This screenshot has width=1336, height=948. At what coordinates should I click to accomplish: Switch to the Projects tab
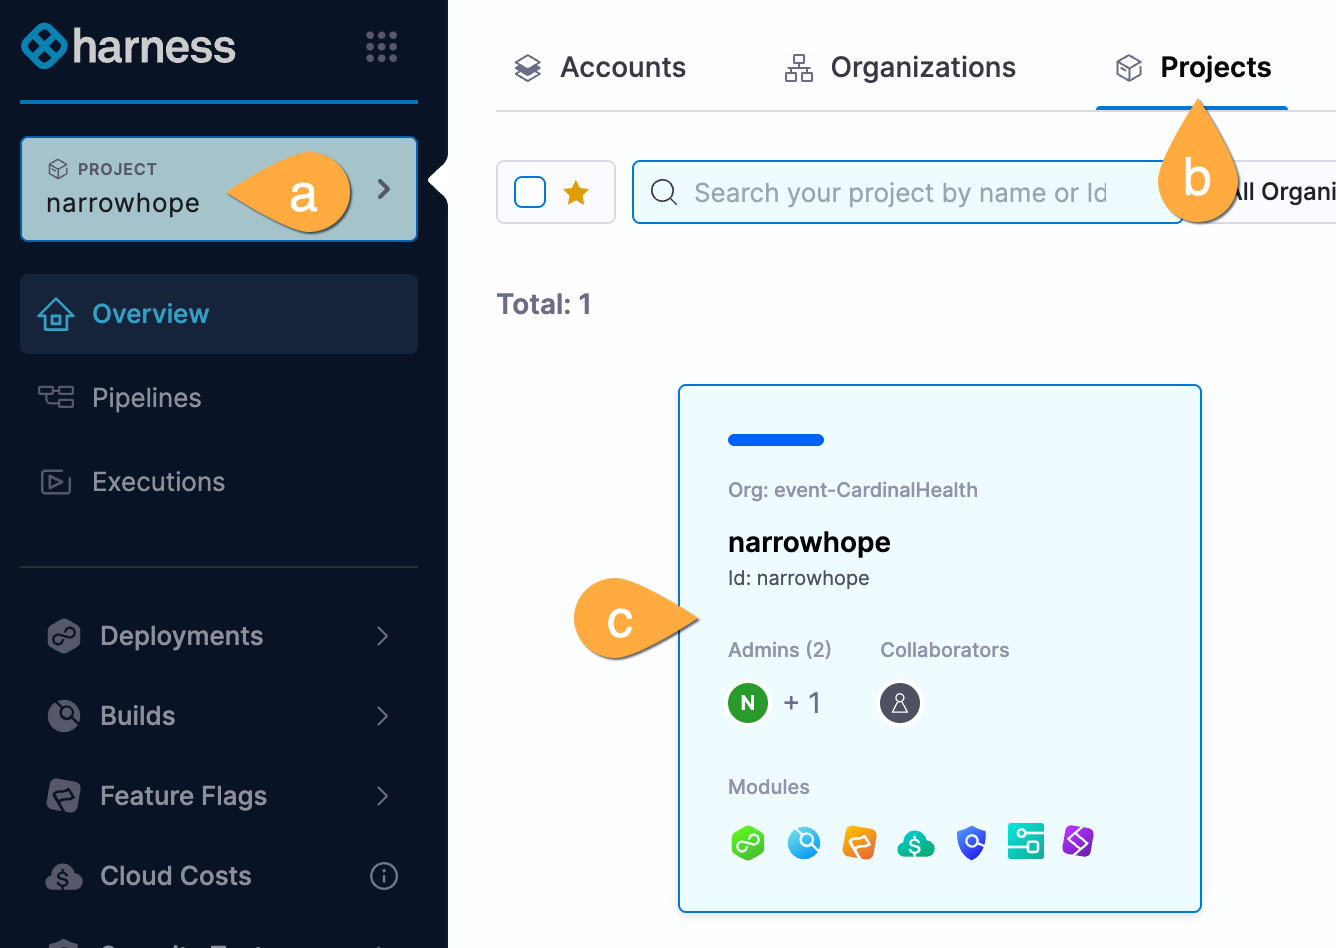1192,68
